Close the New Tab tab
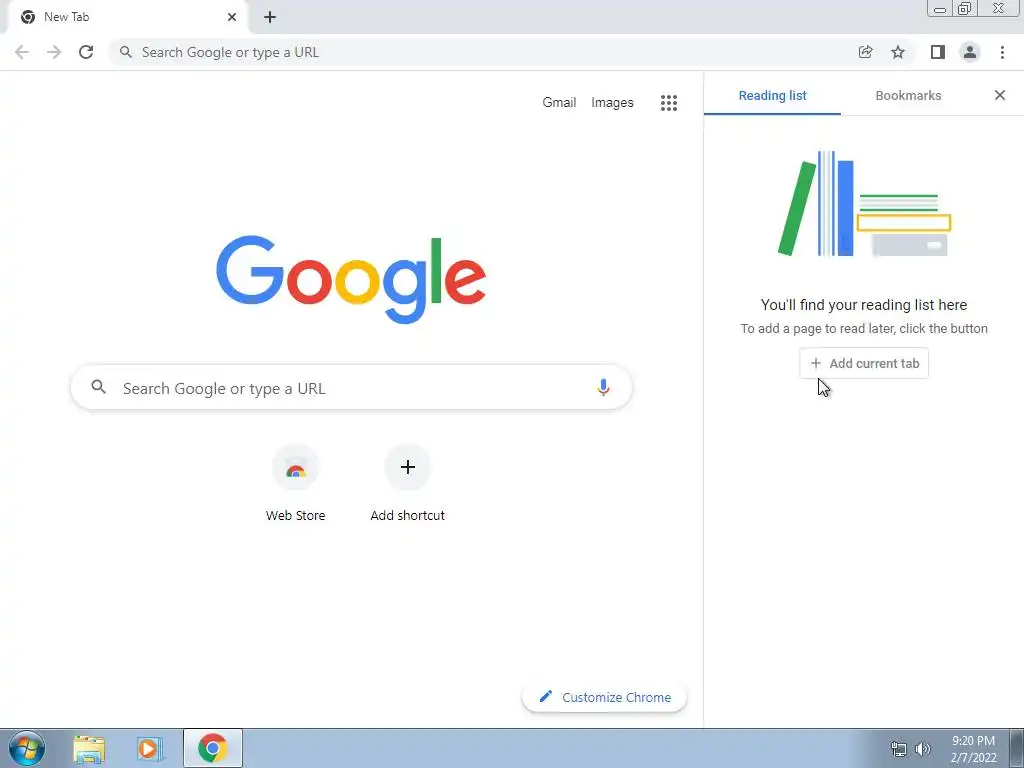Viewport: 1024px width, 768px height. (x=232, y=17)
